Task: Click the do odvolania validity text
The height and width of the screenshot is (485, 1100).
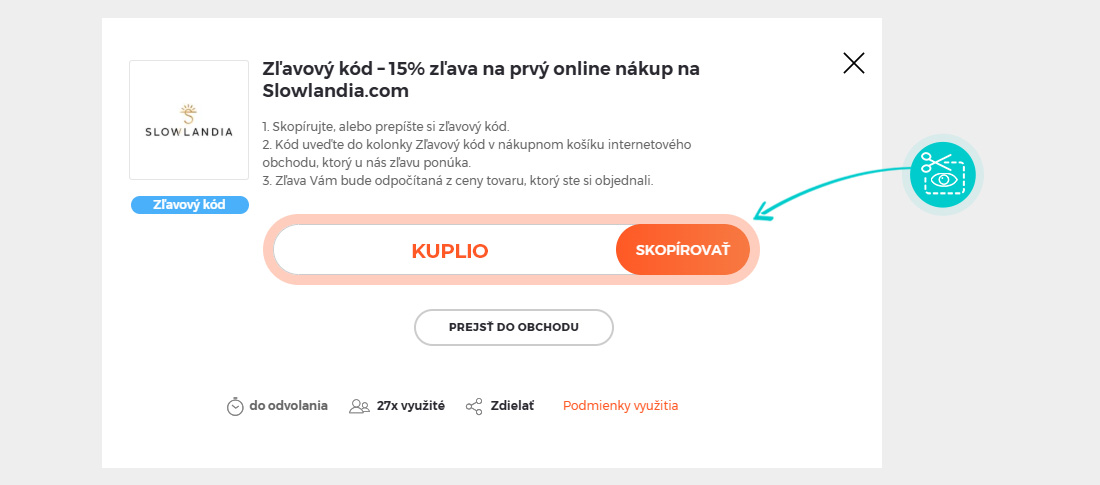Action: coord(288,406)
